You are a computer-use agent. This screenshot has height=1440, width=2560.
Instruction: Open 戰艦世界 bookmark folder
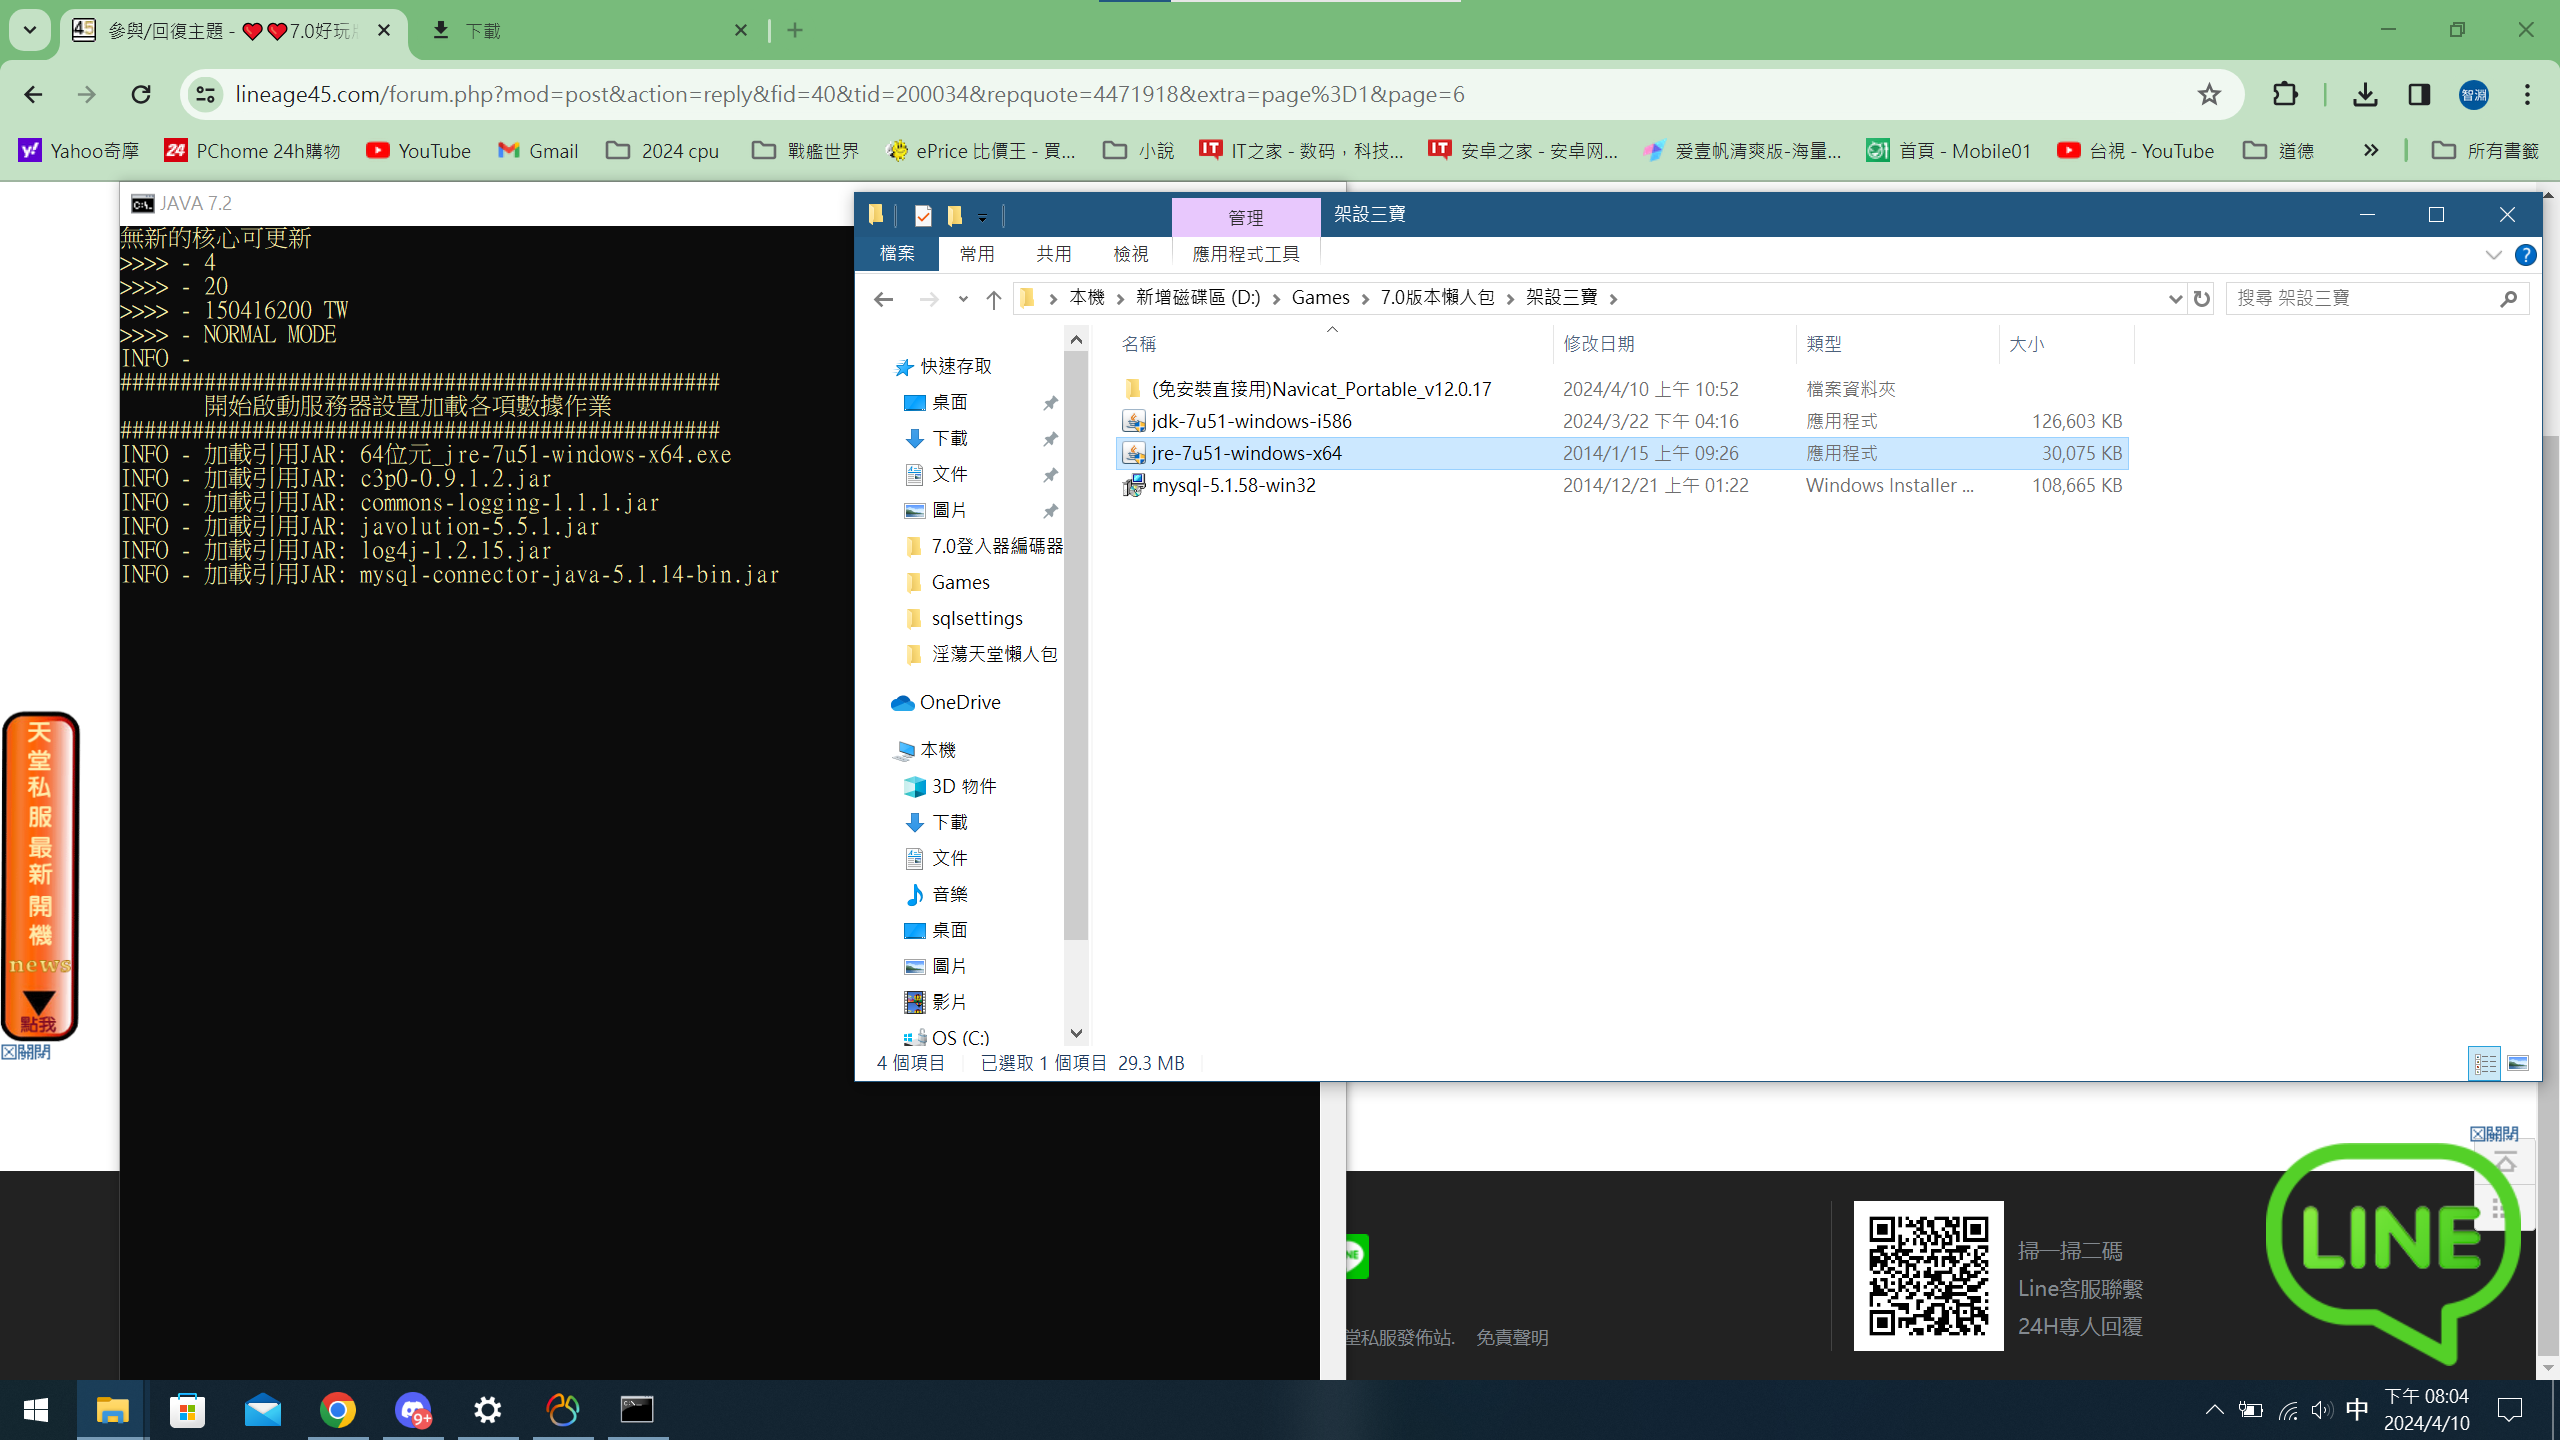805,150
